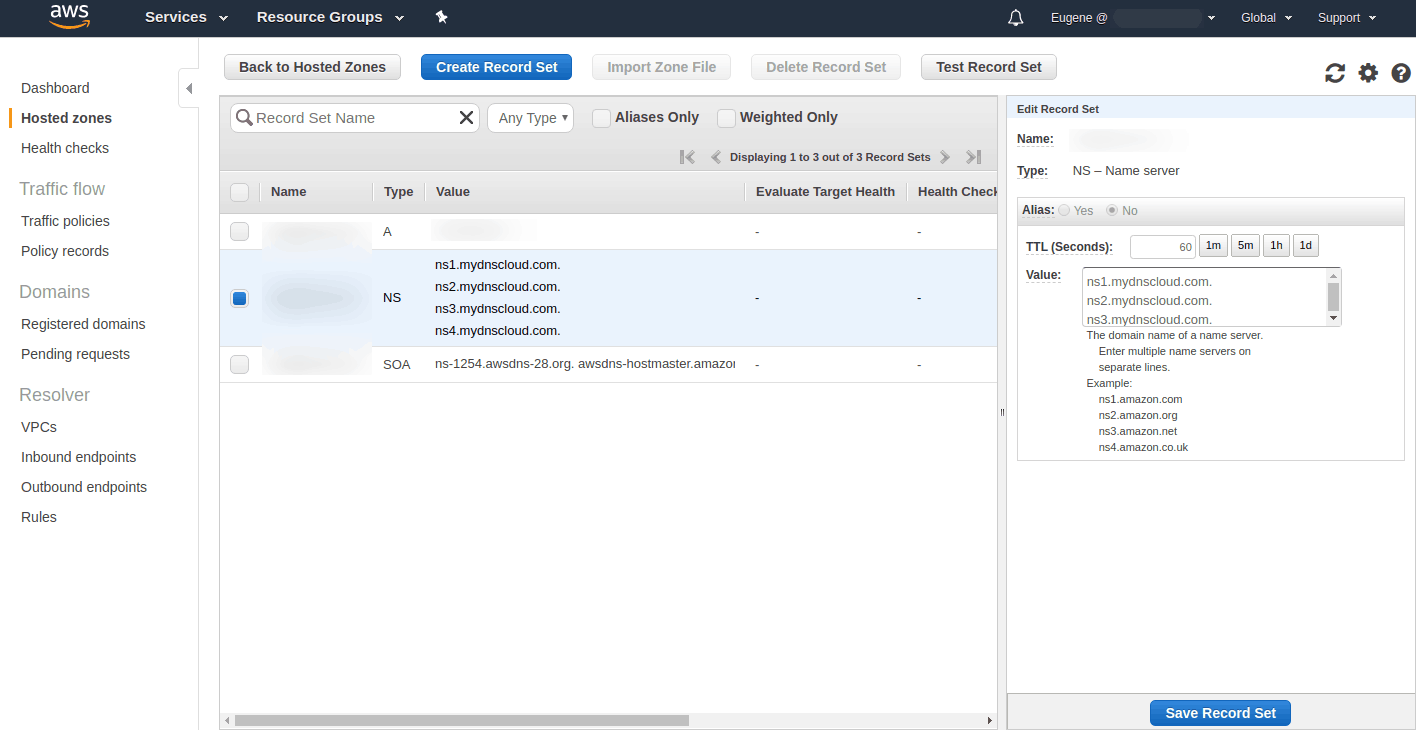
Task: Go Back to Hosted Zones
Action: (x=312, y=66)
